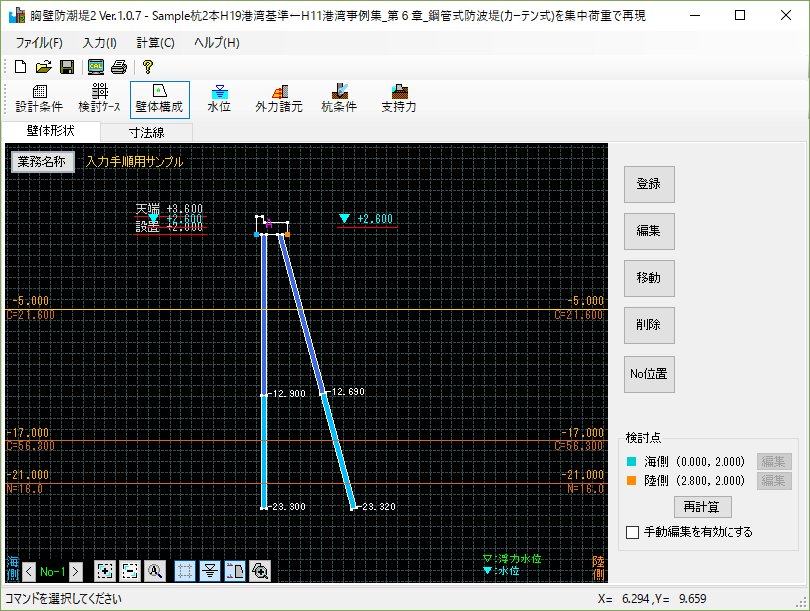Click the 登録 register button
The image size is (810, 611).
tap(650, 184)
